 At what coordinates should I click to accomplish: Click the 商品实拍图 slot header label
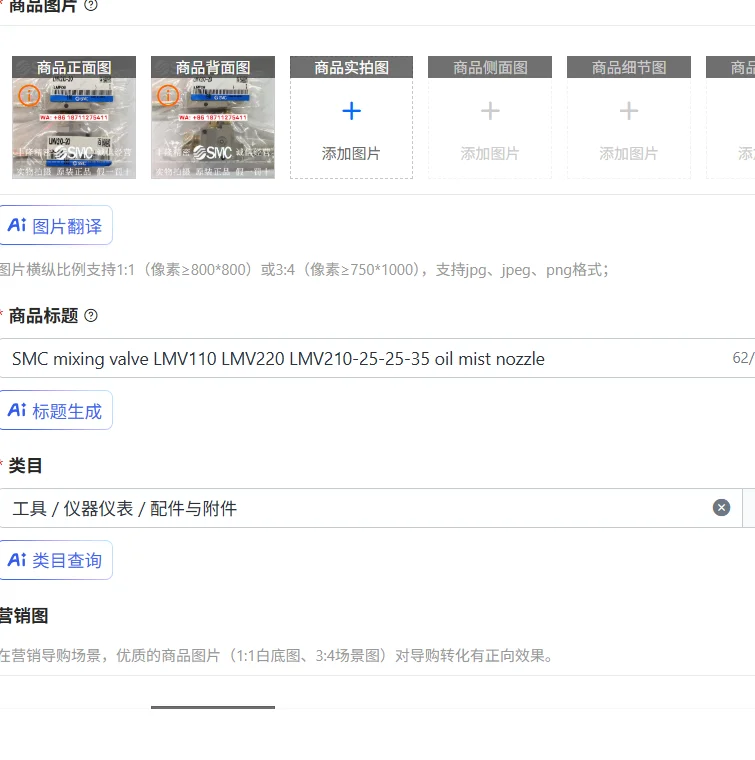[x=351, y=67]
